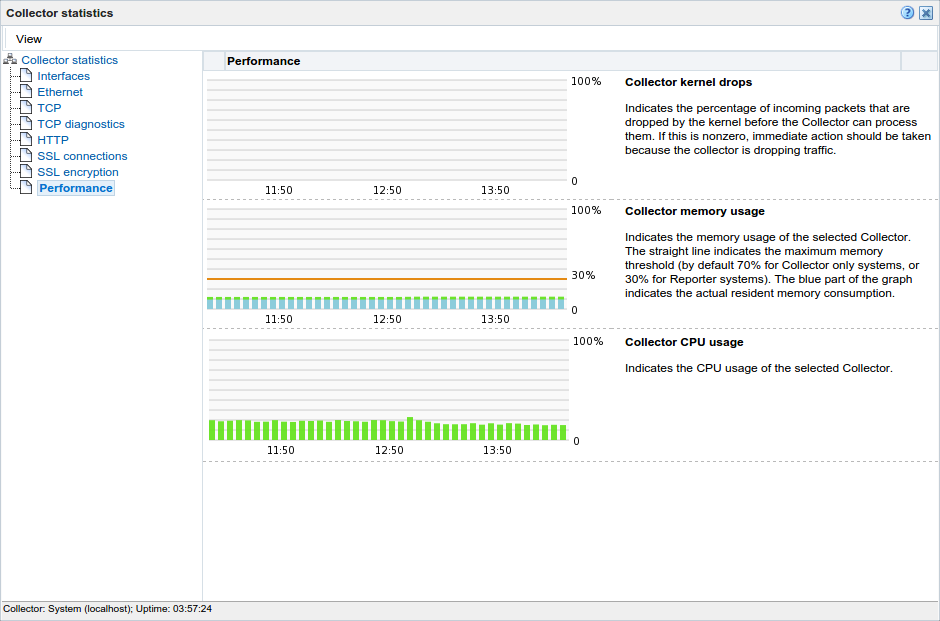Click the Collector CPU usage graph
This screenshot has height=621, width=940.
click(388, 390)
